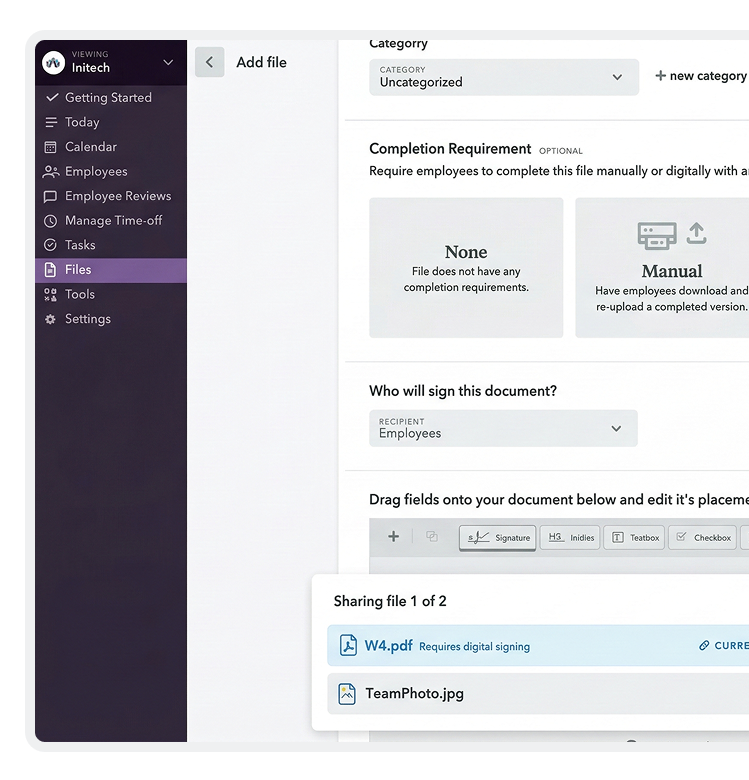749x780 pixels.
Task: Click the back arrow beside Add file
Action: (x=209, y=62)
